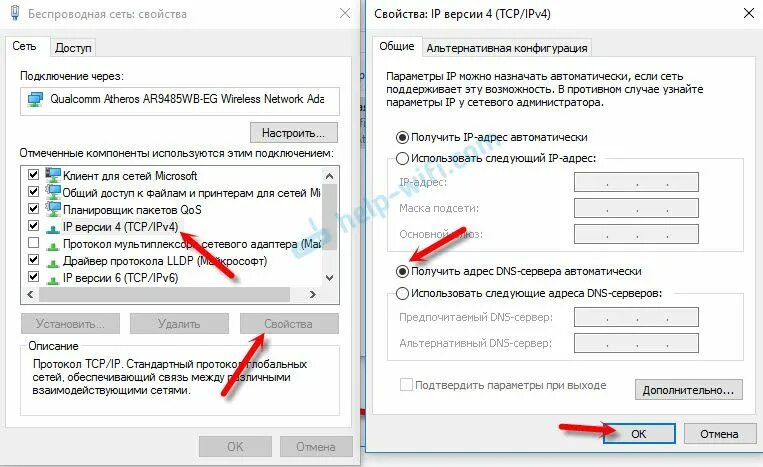Click the components list scroll up arrow

point(329,176)
